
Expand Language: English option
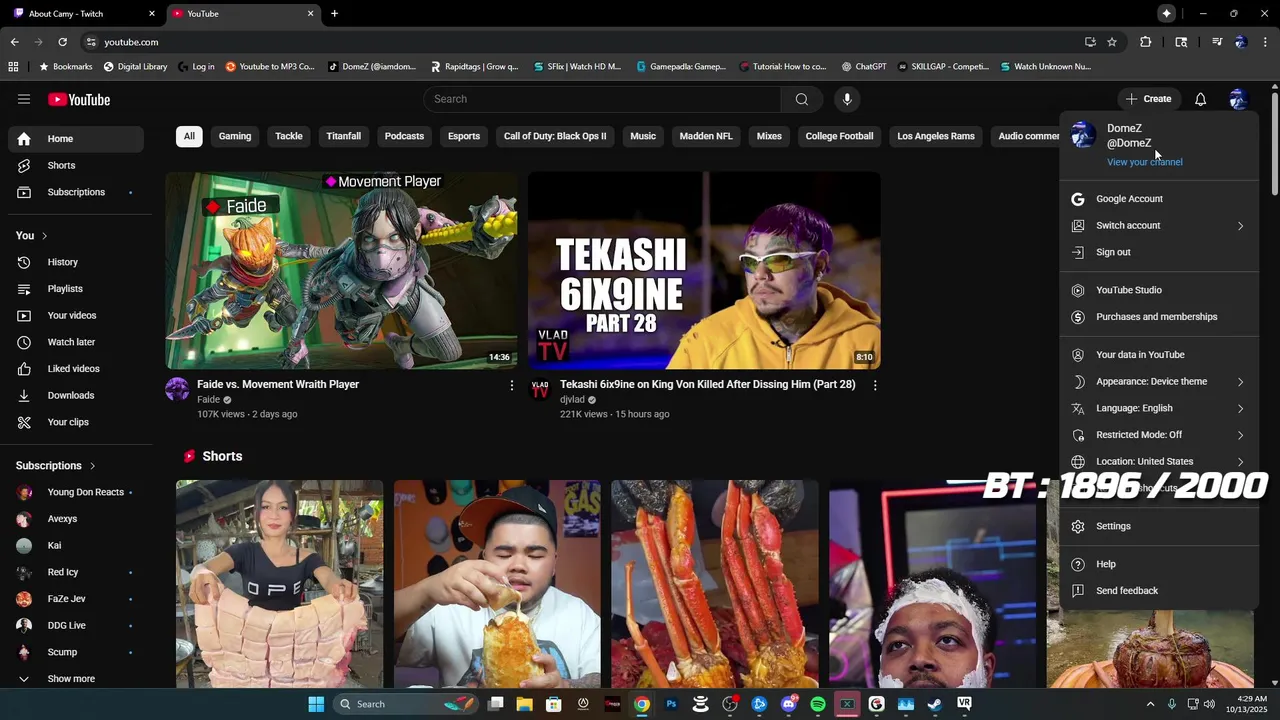(1159, 408)
